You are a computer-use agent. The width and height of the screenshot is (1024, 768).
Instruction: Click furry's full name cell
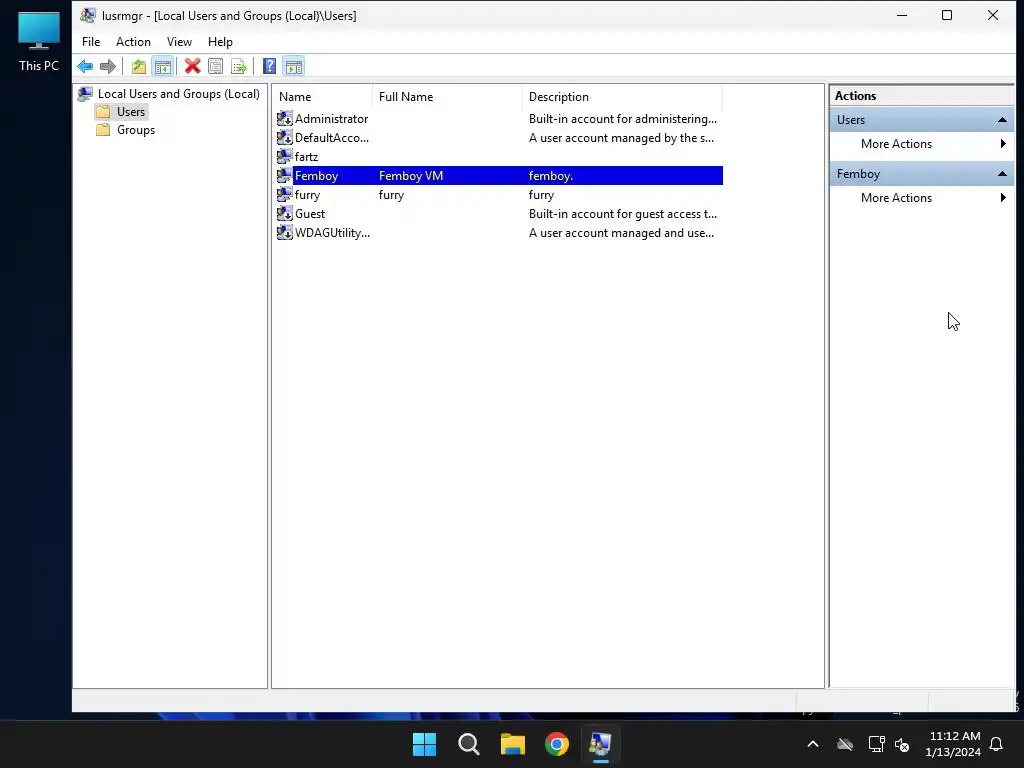[x=391, y=195]
